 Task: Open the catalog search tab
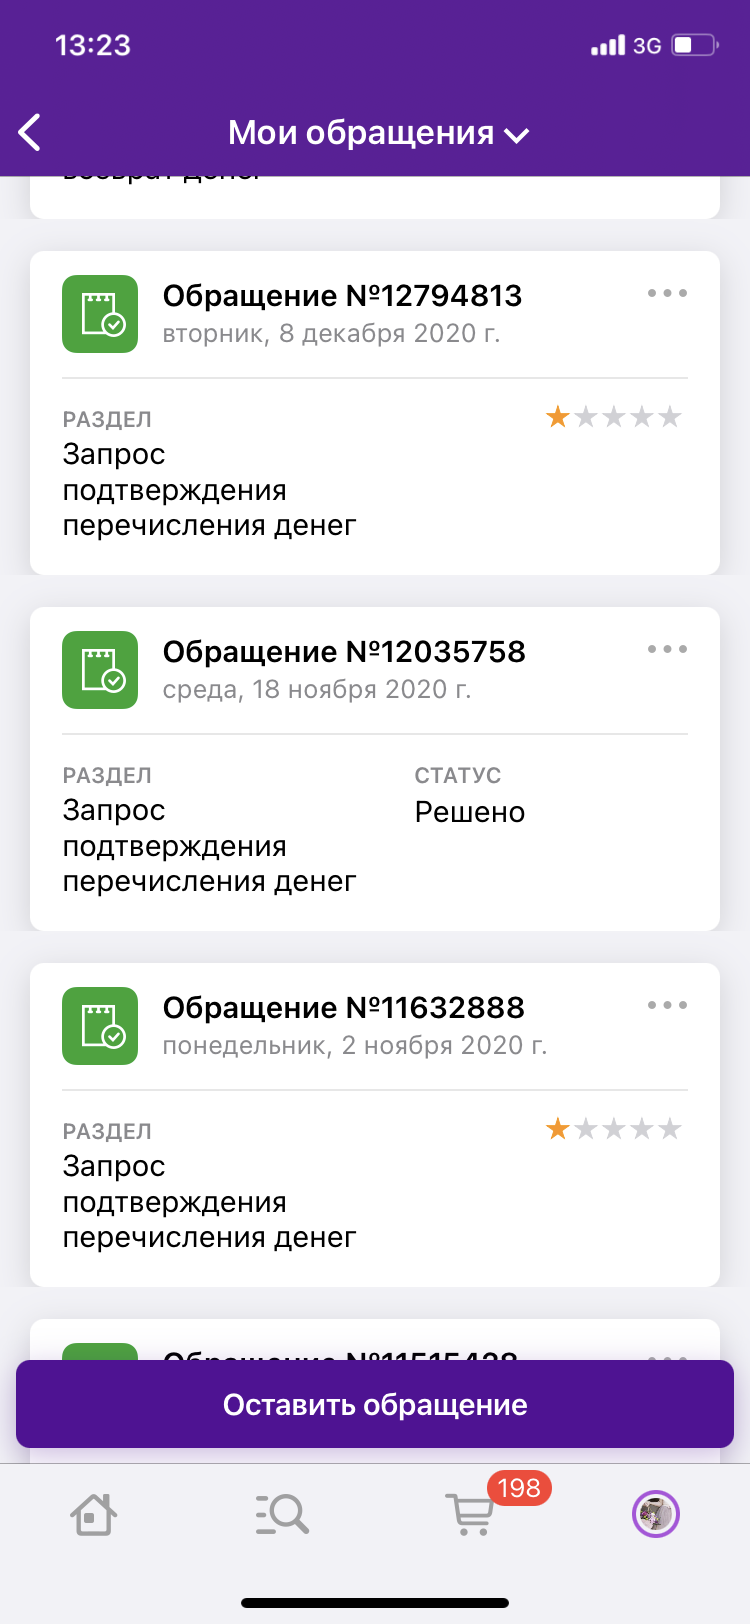281,1514
